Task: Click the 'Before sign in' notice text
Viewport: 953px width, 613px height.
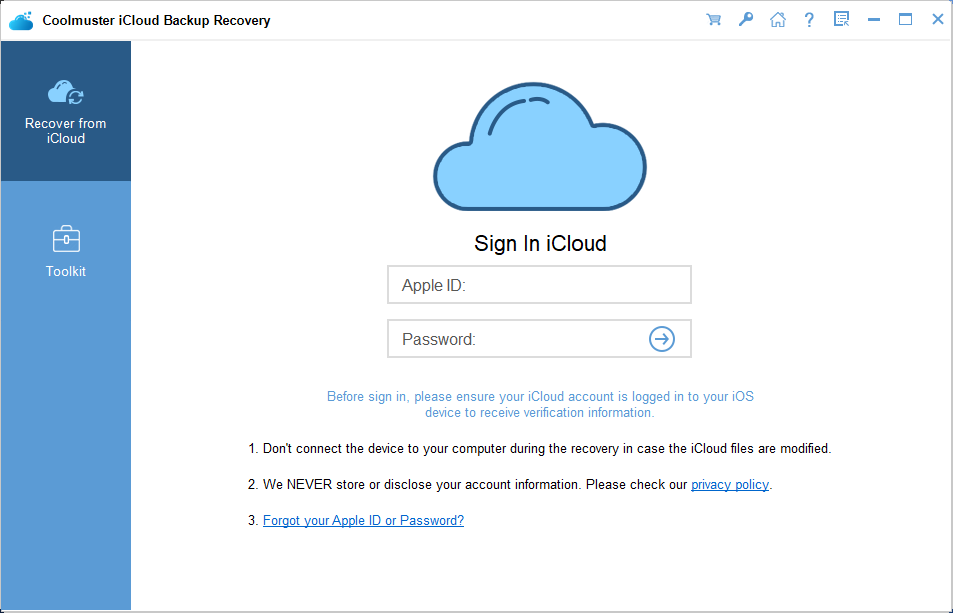Action: [540, 404]
